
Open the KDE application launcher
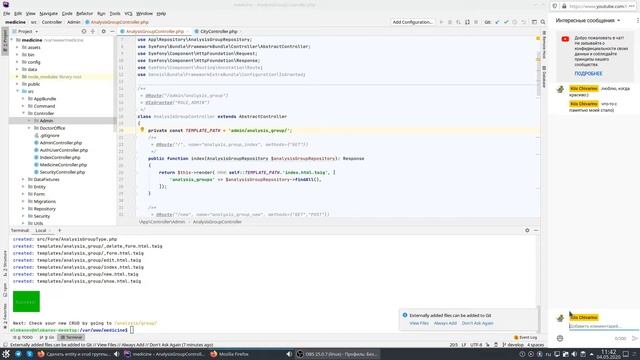click(6, 354)
